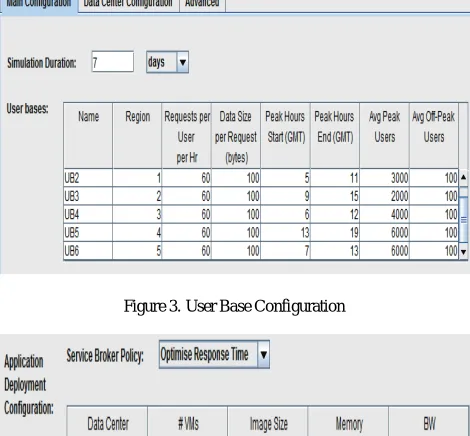Screen dimensions: 470x436
Task: Select the UB3 name cell
Action: [88, 196]
